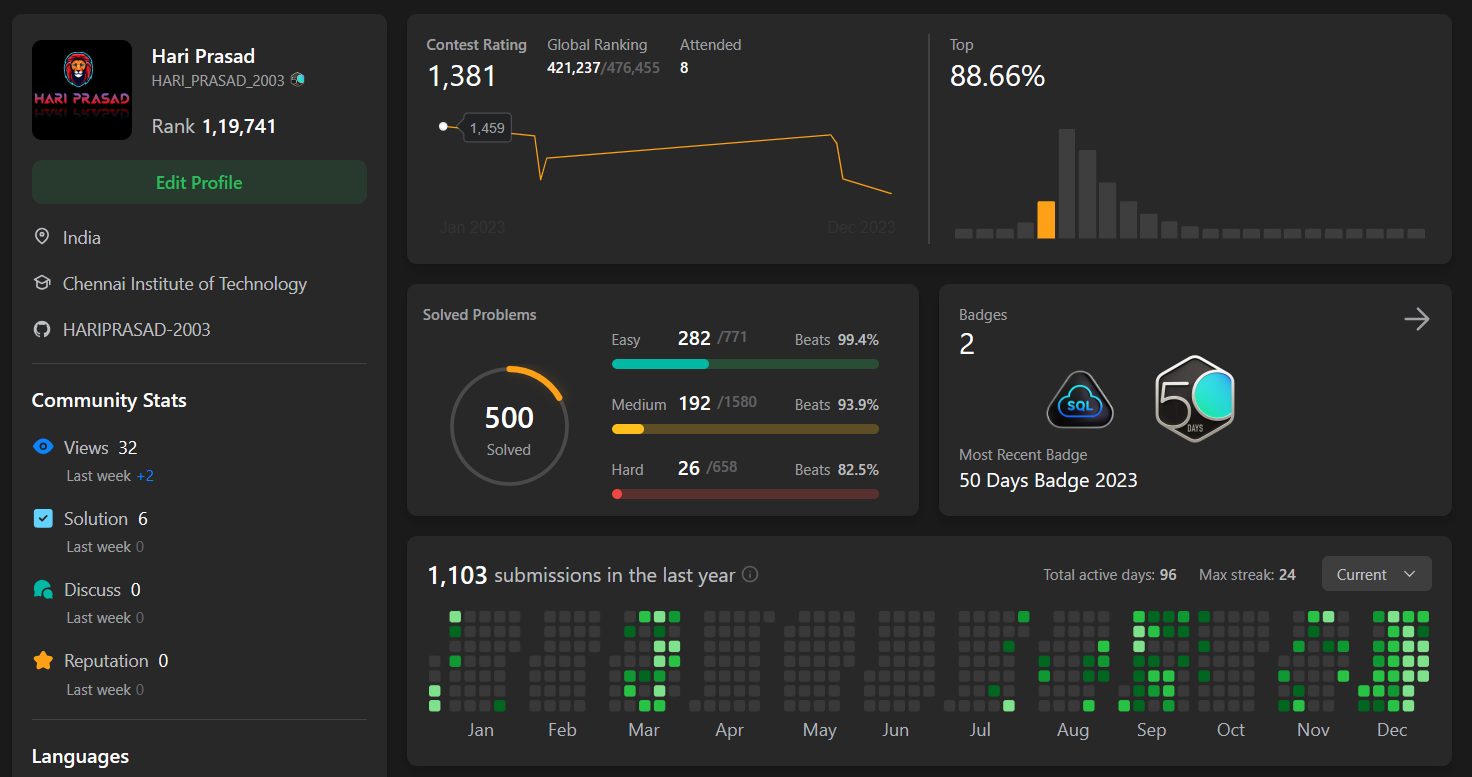Click the SQL cloud badge
Screen dimensions: 1472x777
(1080, 400)
